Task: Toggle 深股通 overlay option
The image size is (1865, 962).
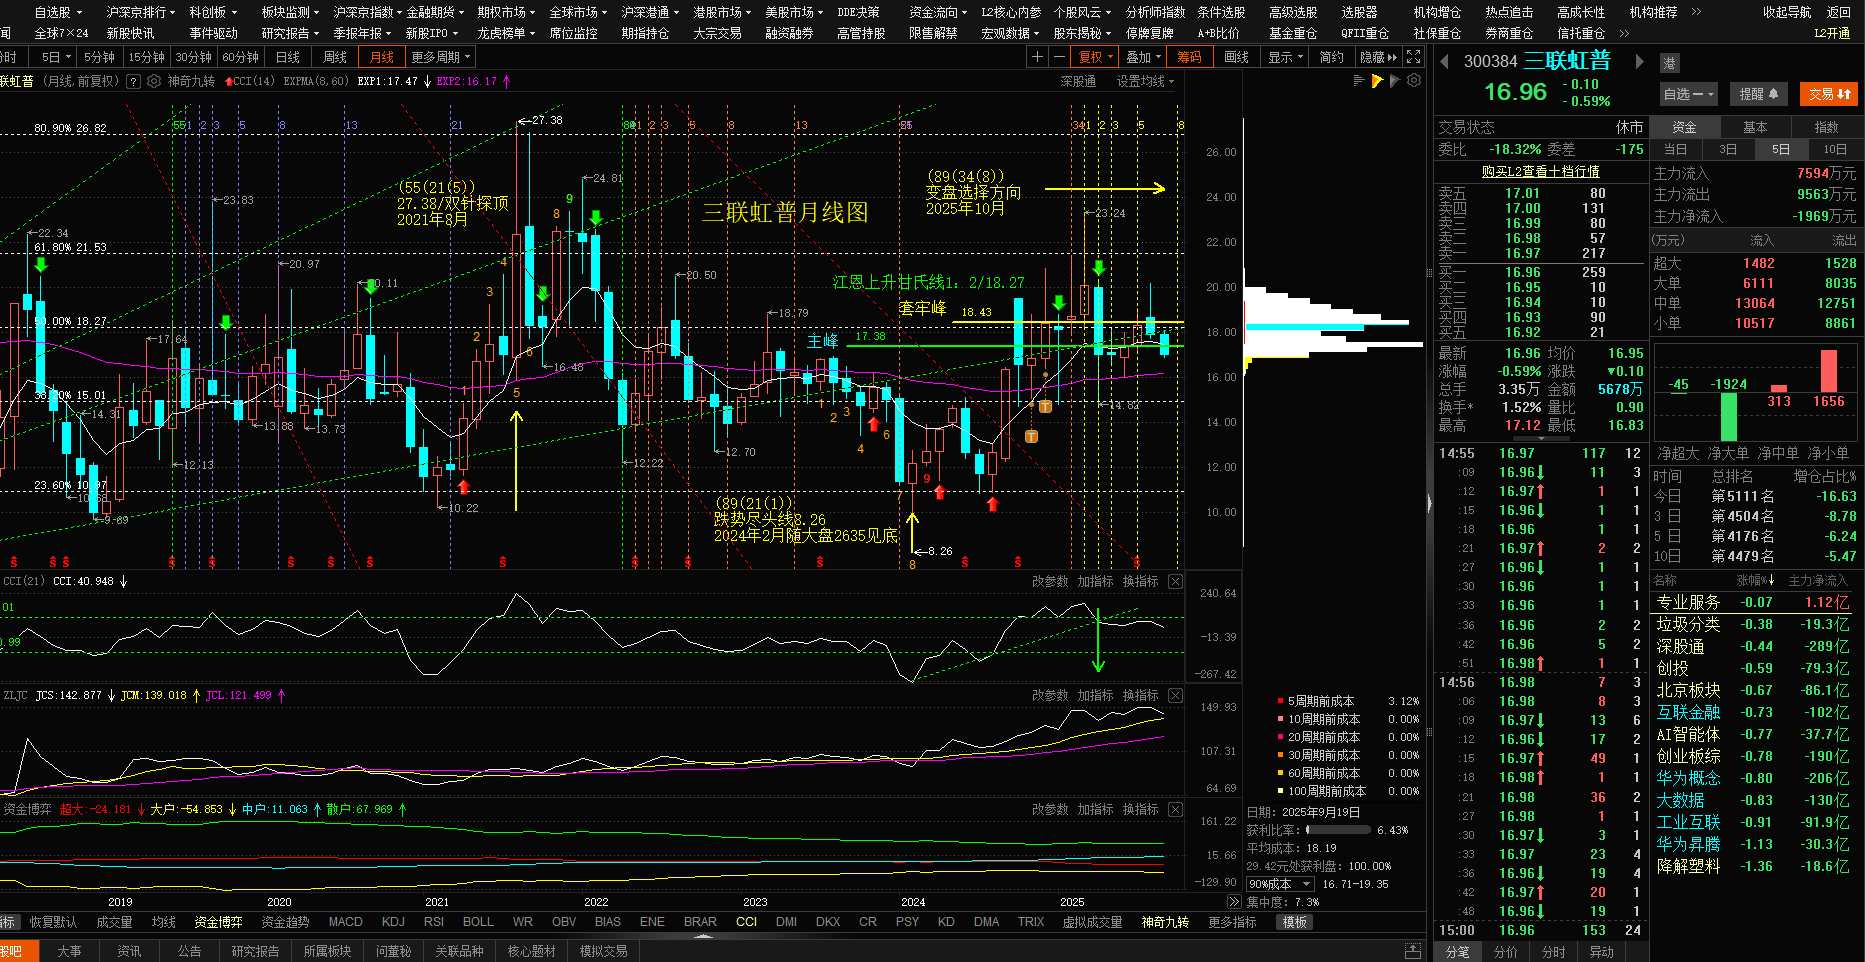Action: (x=1078, y=81)
